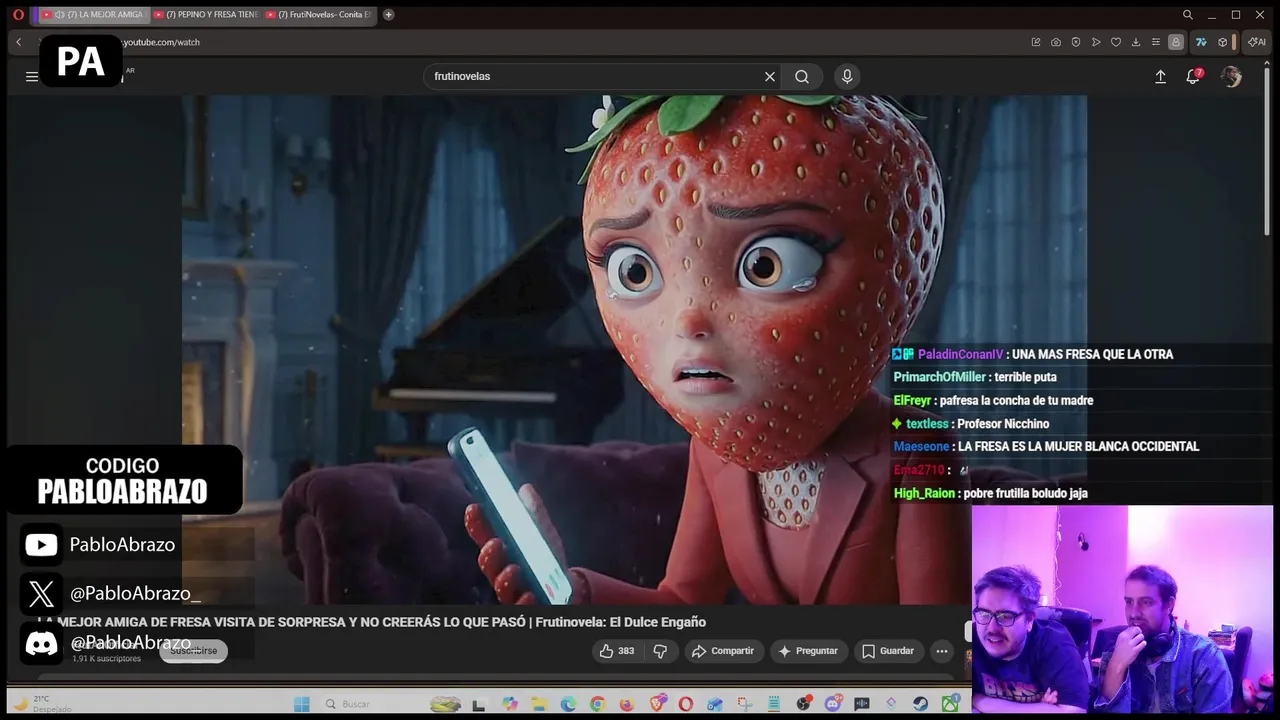Image resolution: width=1280 pixels, height=720 pixels.
Task: Dislike the video with thumbs down
Action: pyautogui.click(x=660, y=651)
